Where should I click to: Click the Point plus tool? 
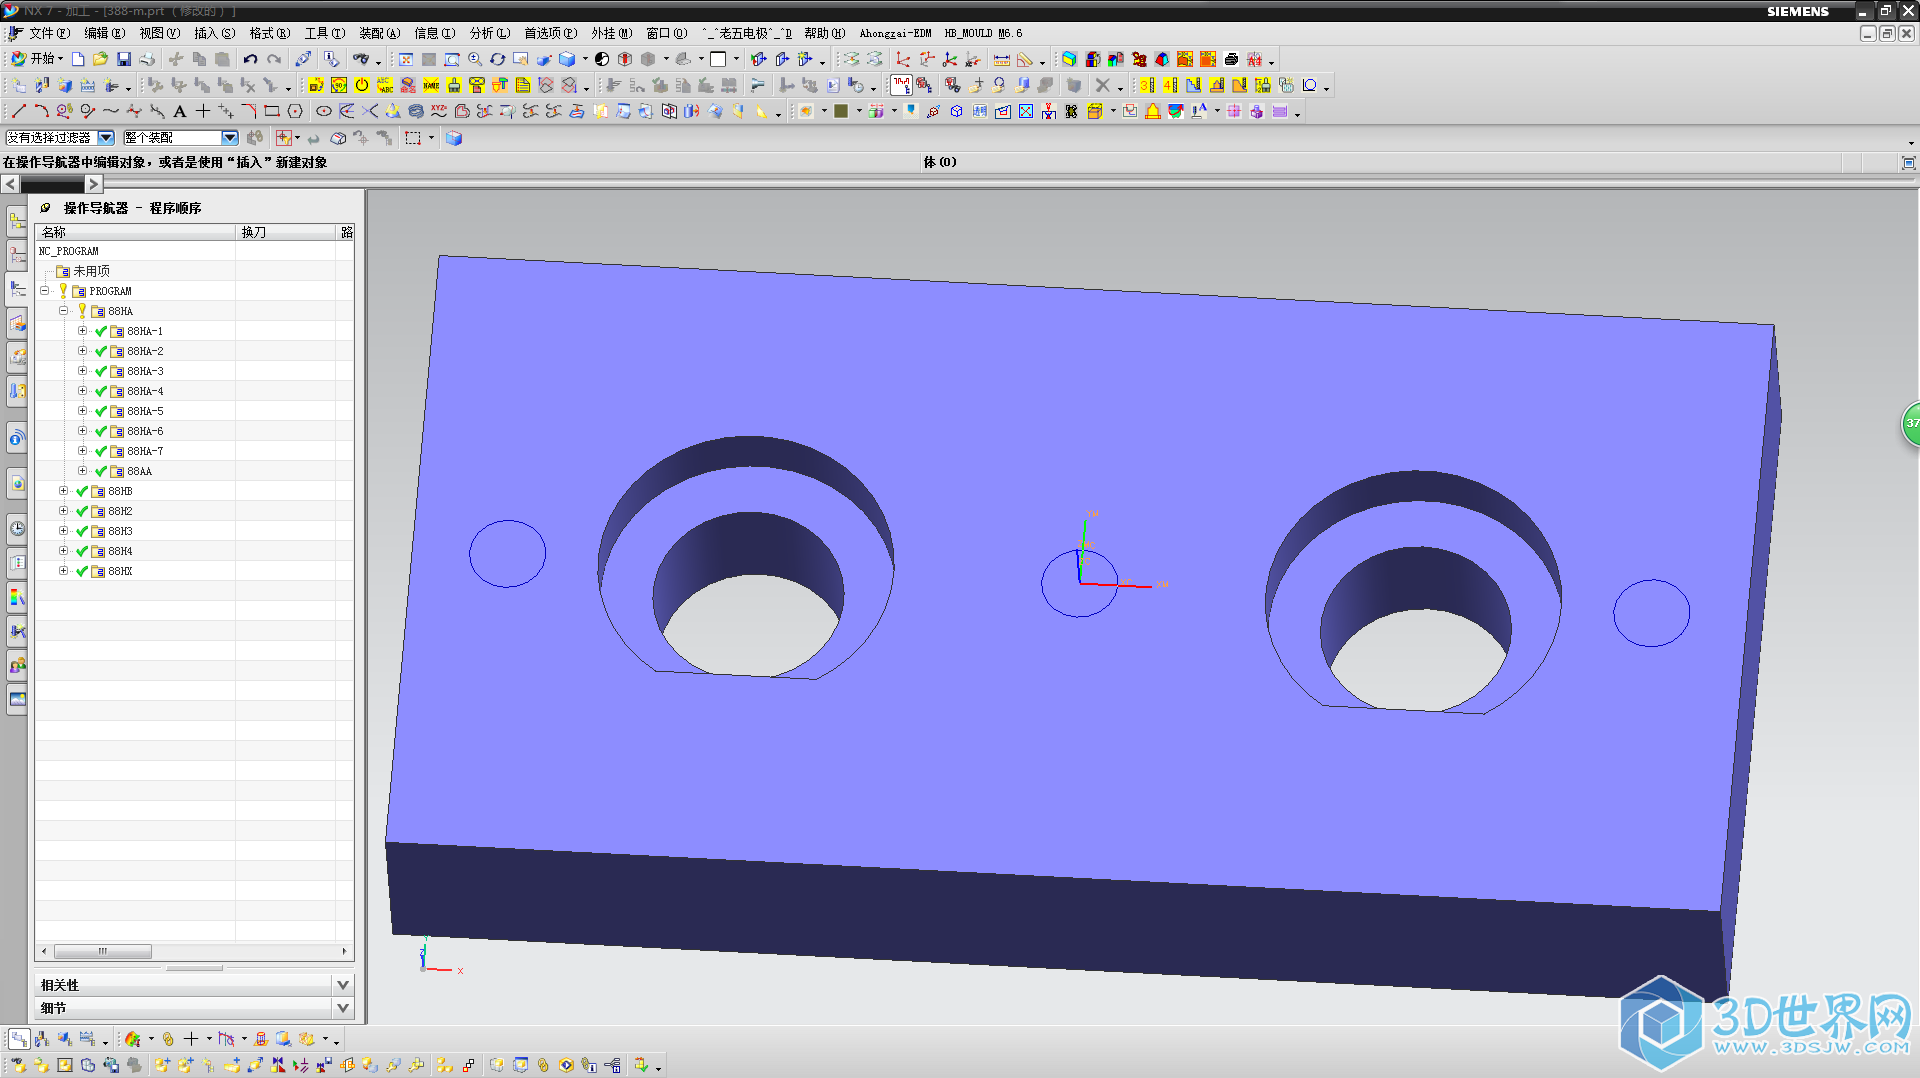coord(203,111)
